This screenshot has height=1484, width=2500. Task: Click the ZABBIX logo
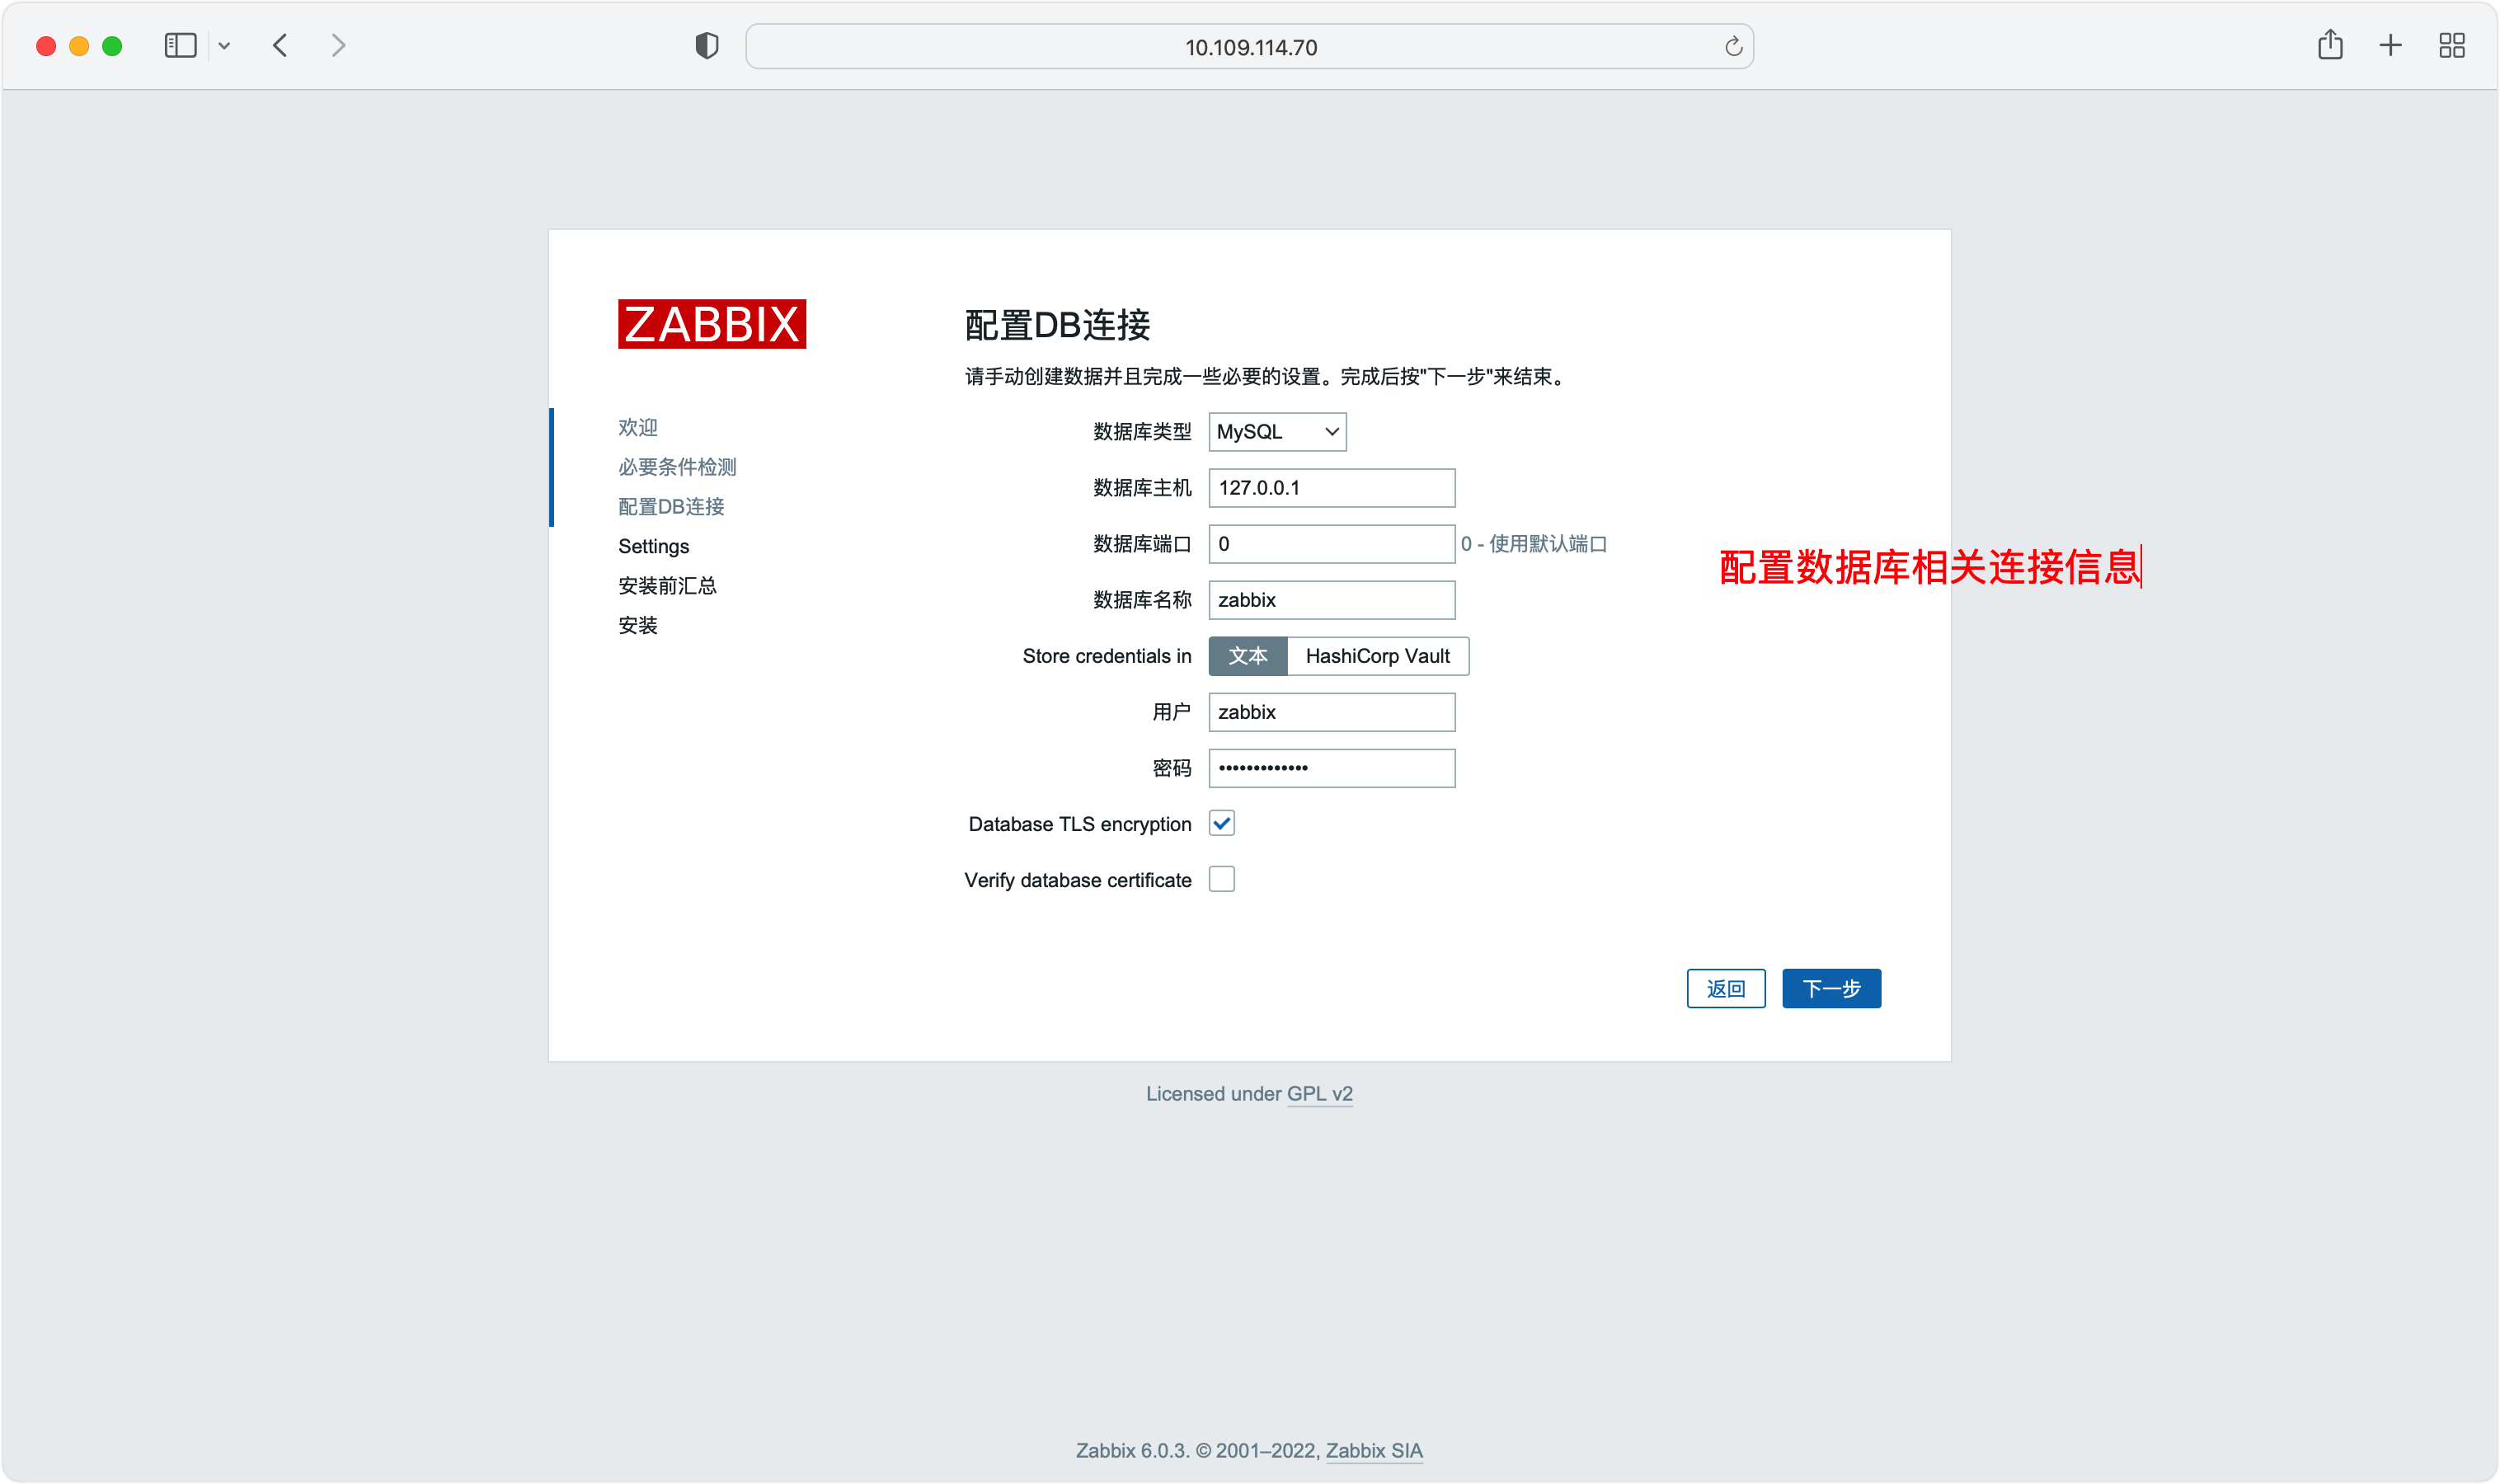pyautogui.click(x=712, y=324)
